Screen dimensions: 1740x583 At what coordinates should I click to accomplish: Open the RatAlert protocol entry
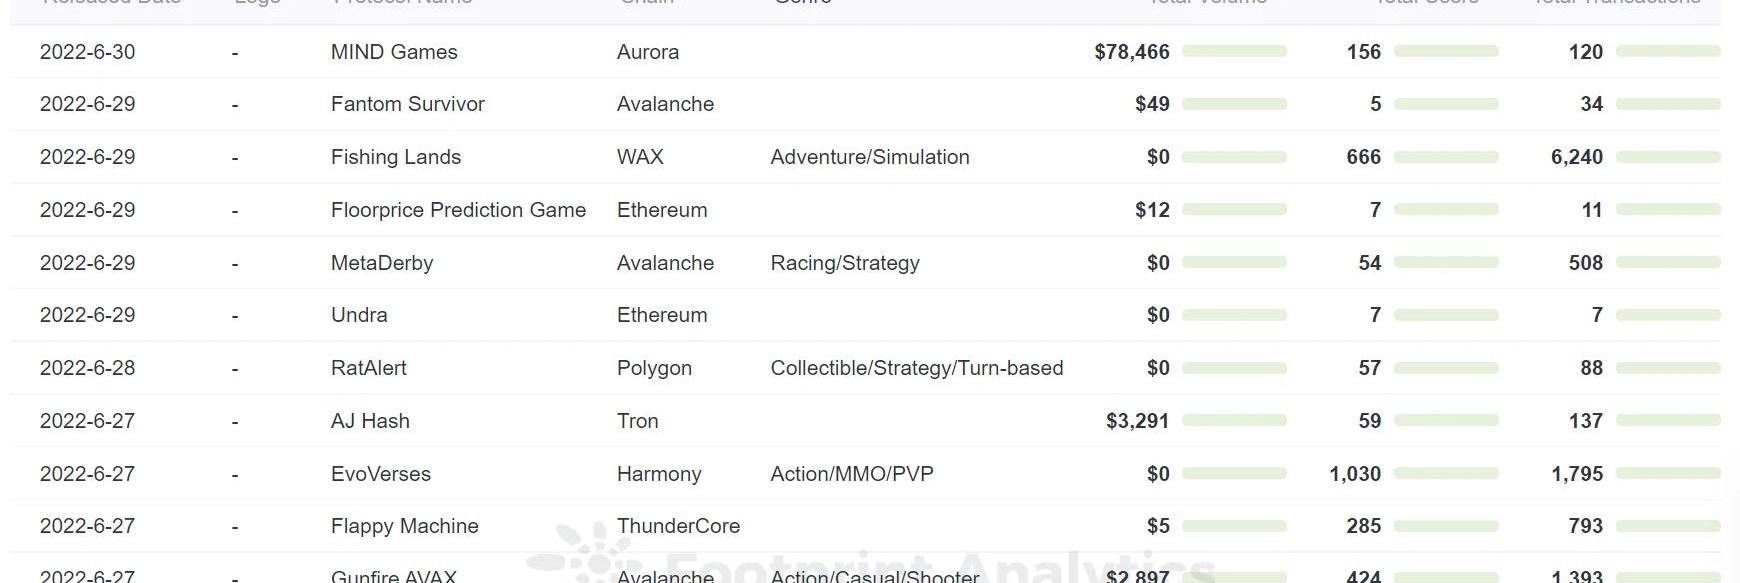[368, 368]
